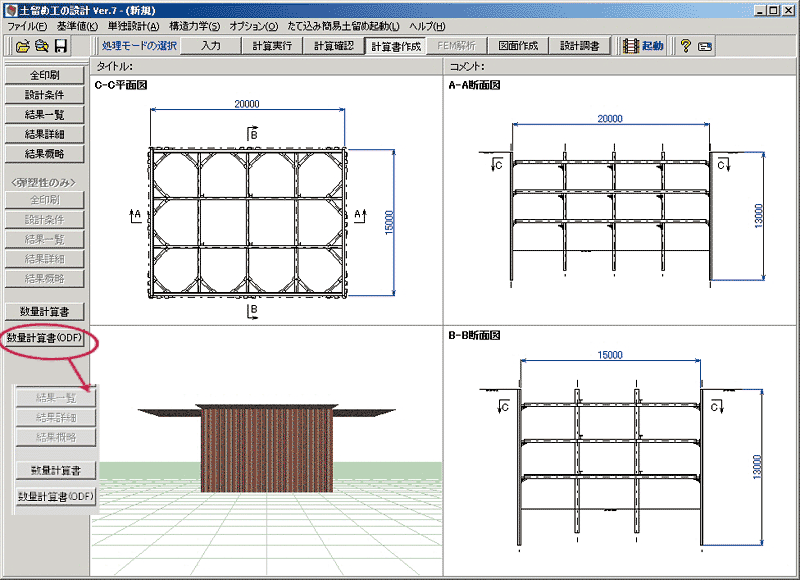The image size is (800, 580).
Task: Click the 処理モードの選択 label
Action: click(139, 46)
